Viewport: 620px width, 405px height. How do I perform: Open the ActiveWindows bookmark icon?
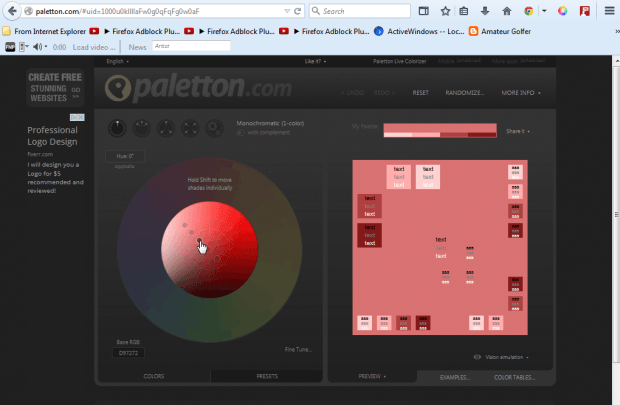(x=379, y=31)
